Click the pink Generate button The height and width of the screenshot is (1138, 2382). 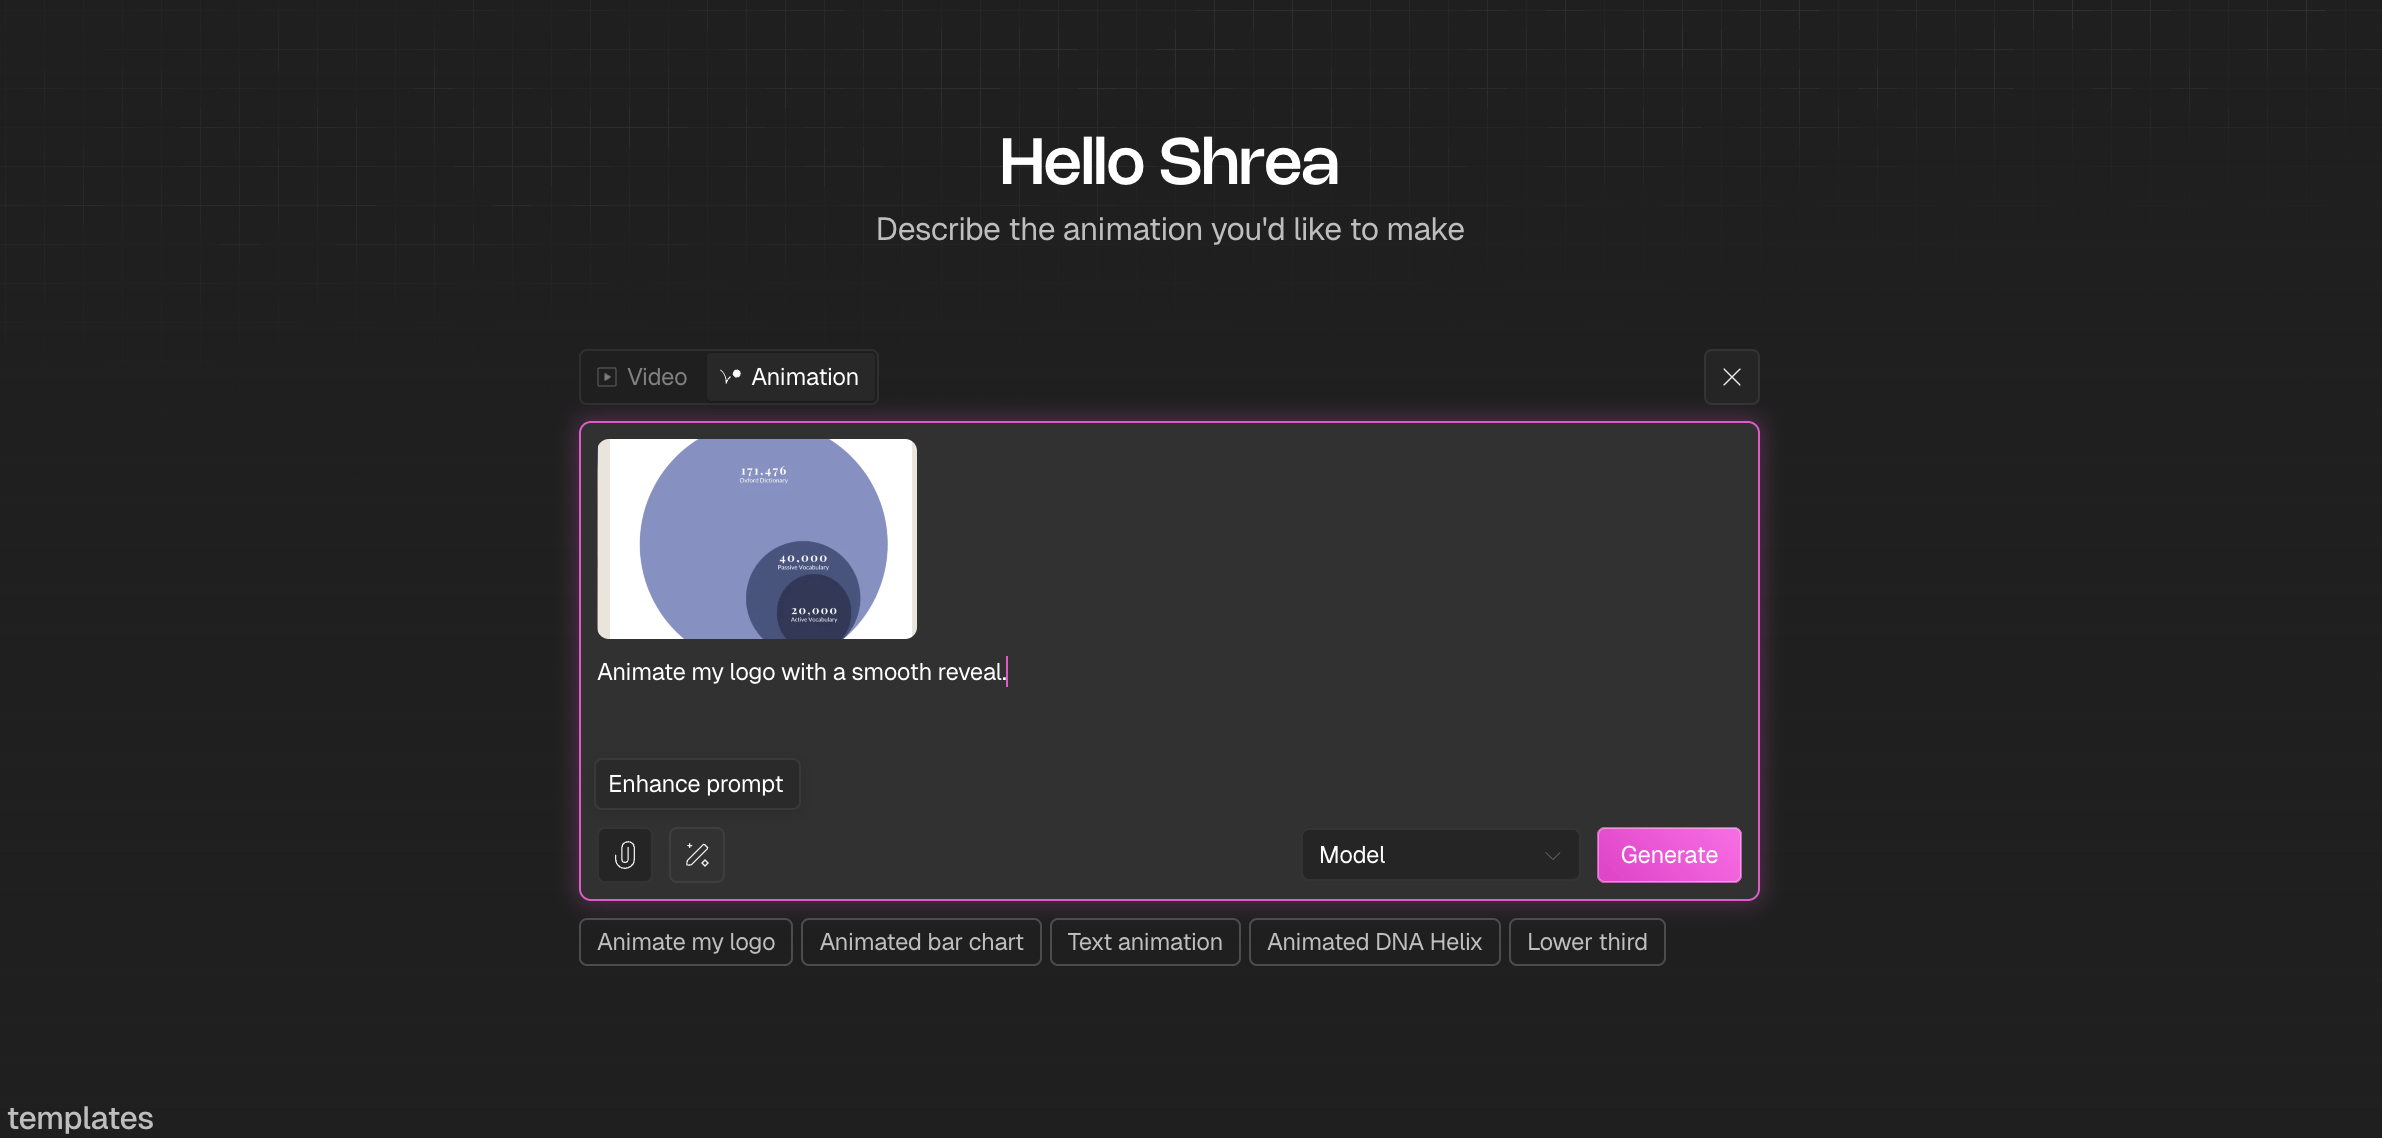[1669, 855]
